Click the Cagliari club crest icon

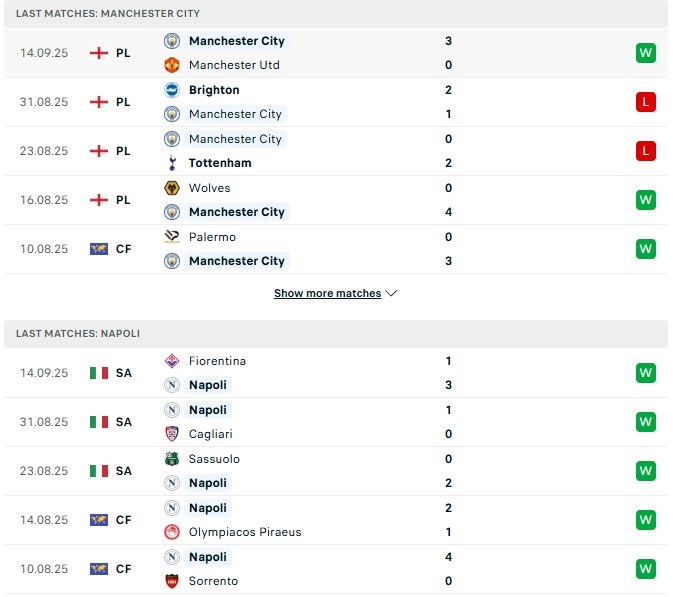(x=171, y=434)
